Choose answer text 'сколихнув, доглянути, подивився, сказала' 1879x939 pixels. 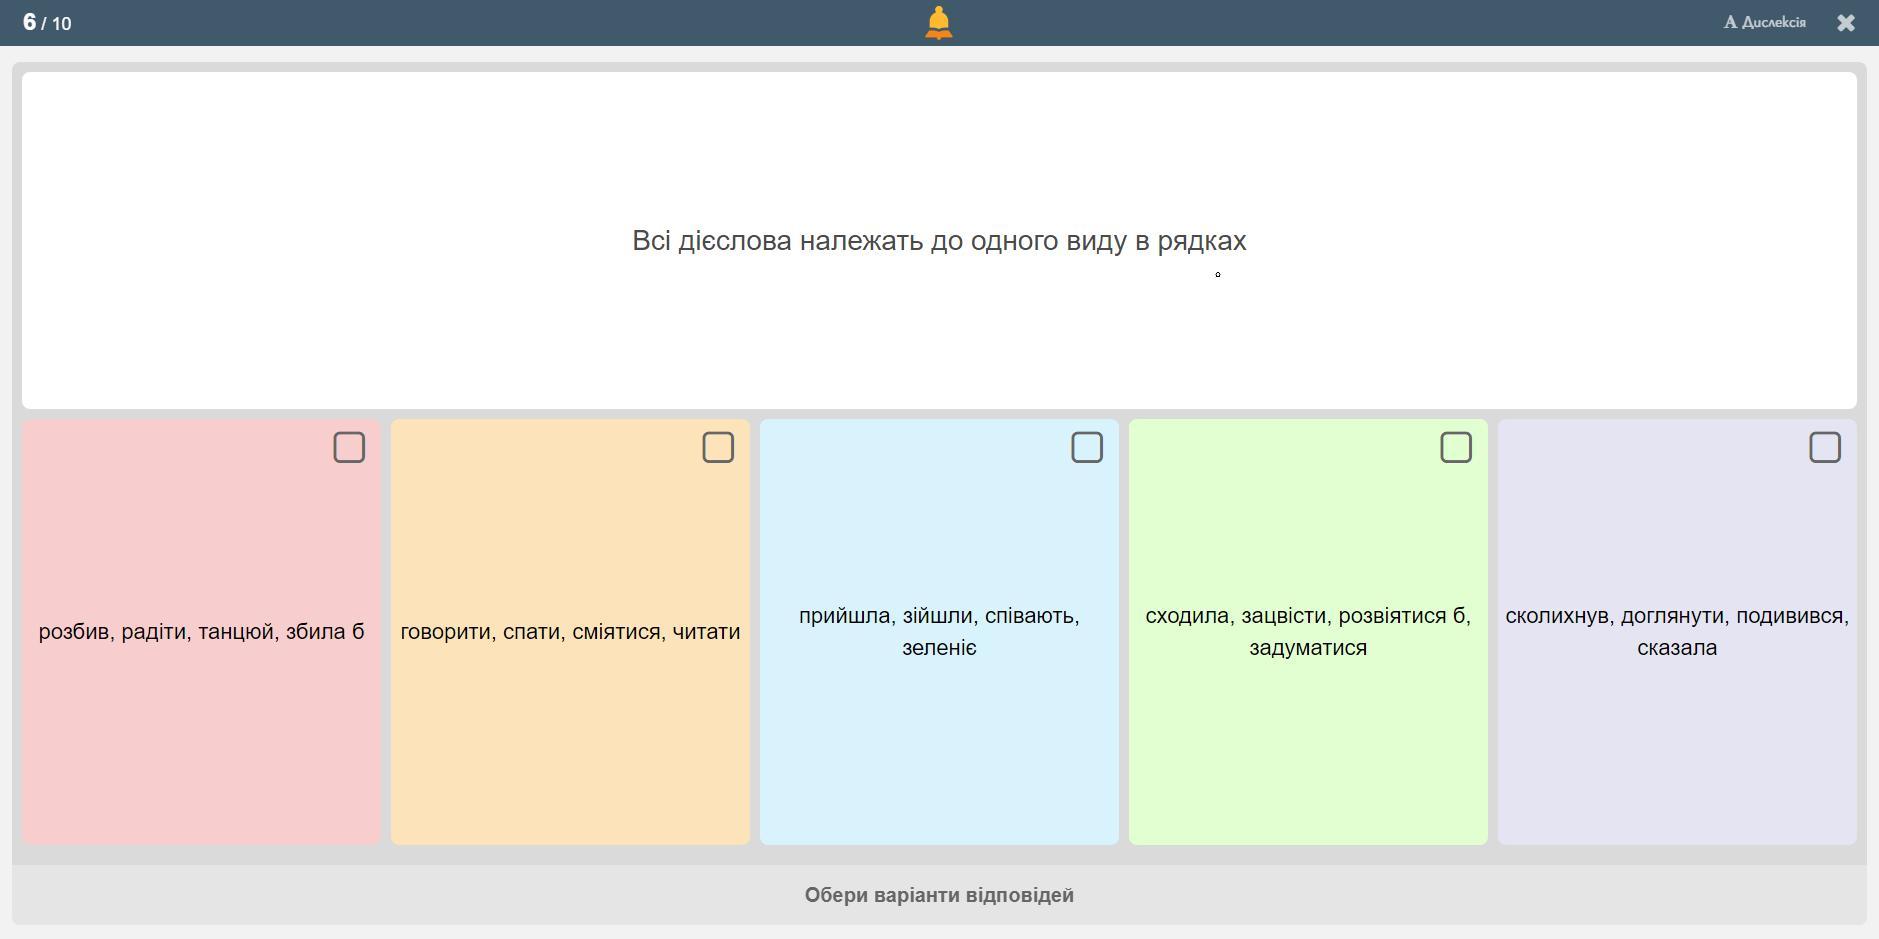[x=1677, y=631]
